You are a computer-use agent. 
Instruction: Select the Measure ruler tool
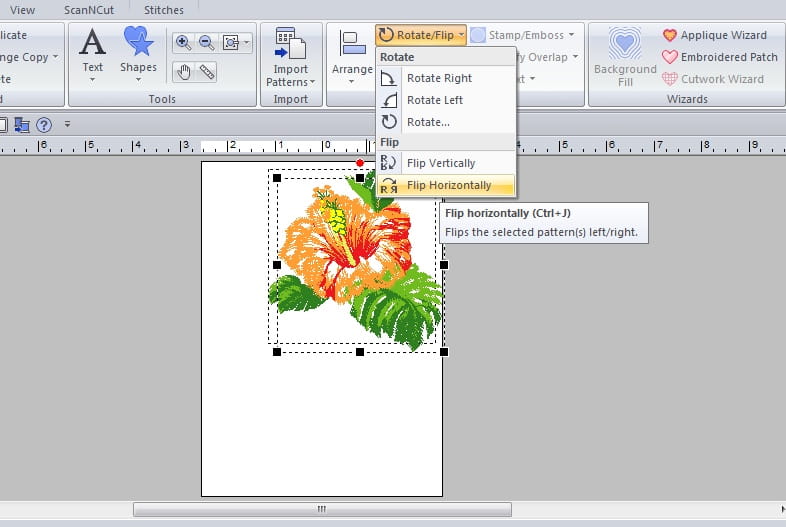click(x=207, y=71)
